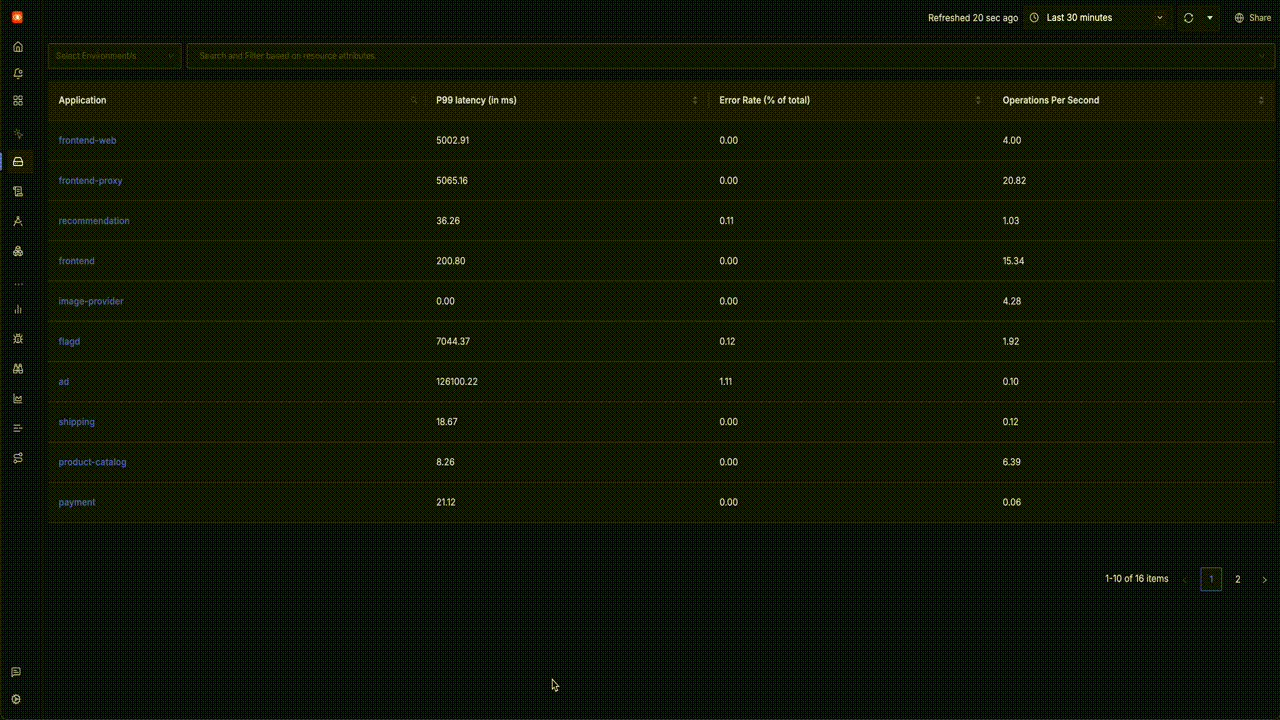This screenshot has height=720, width=1280.
Task: Open alerts via the bell icon
Action: 17,74
